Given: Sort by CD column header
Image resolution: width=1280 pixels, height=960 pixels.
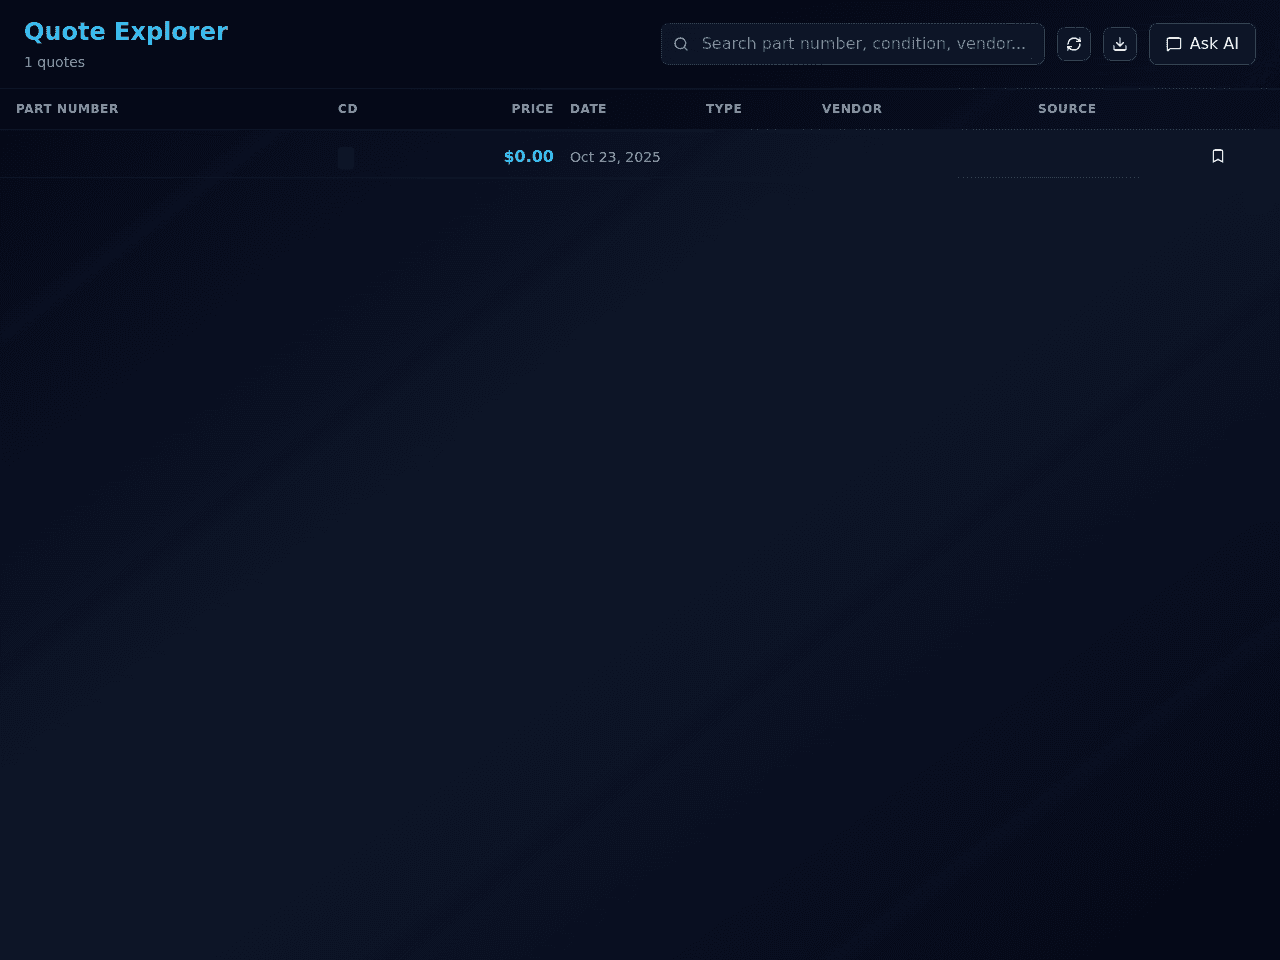Looking at the screenshot, I should click(x=348, y=109).
